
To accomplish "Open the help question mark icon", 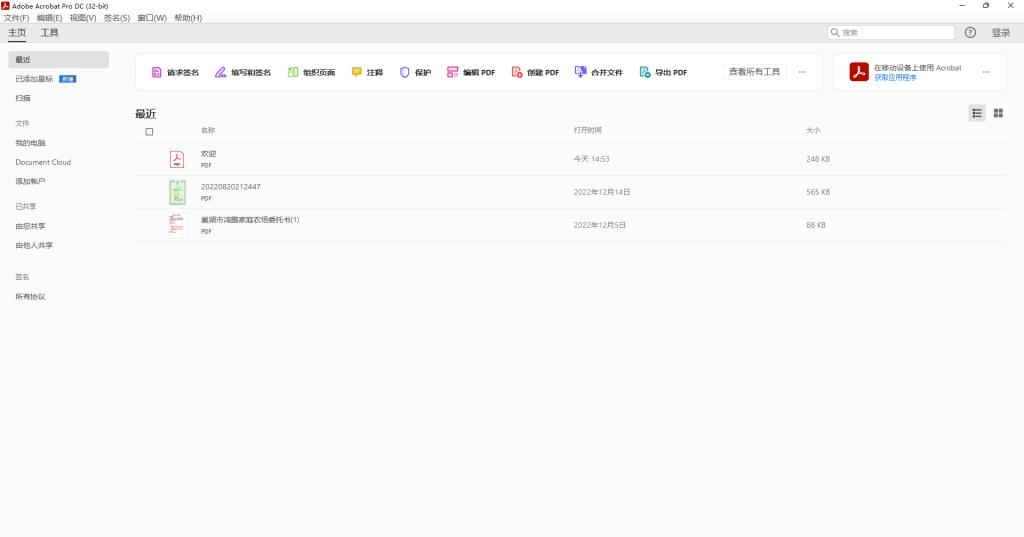I will tap(970, 33).
